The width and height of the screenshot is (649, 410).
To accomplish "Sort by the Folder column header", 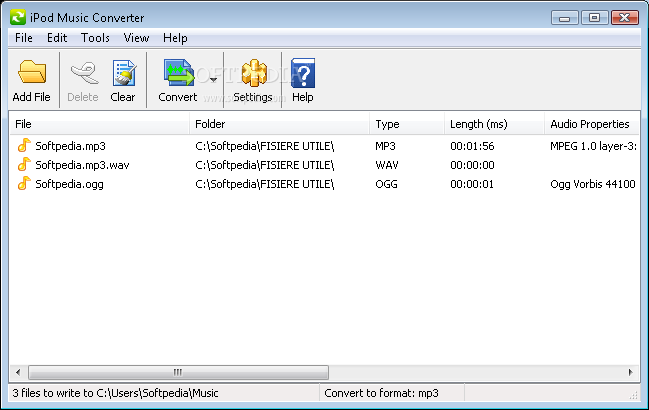I will pos(279,124).
